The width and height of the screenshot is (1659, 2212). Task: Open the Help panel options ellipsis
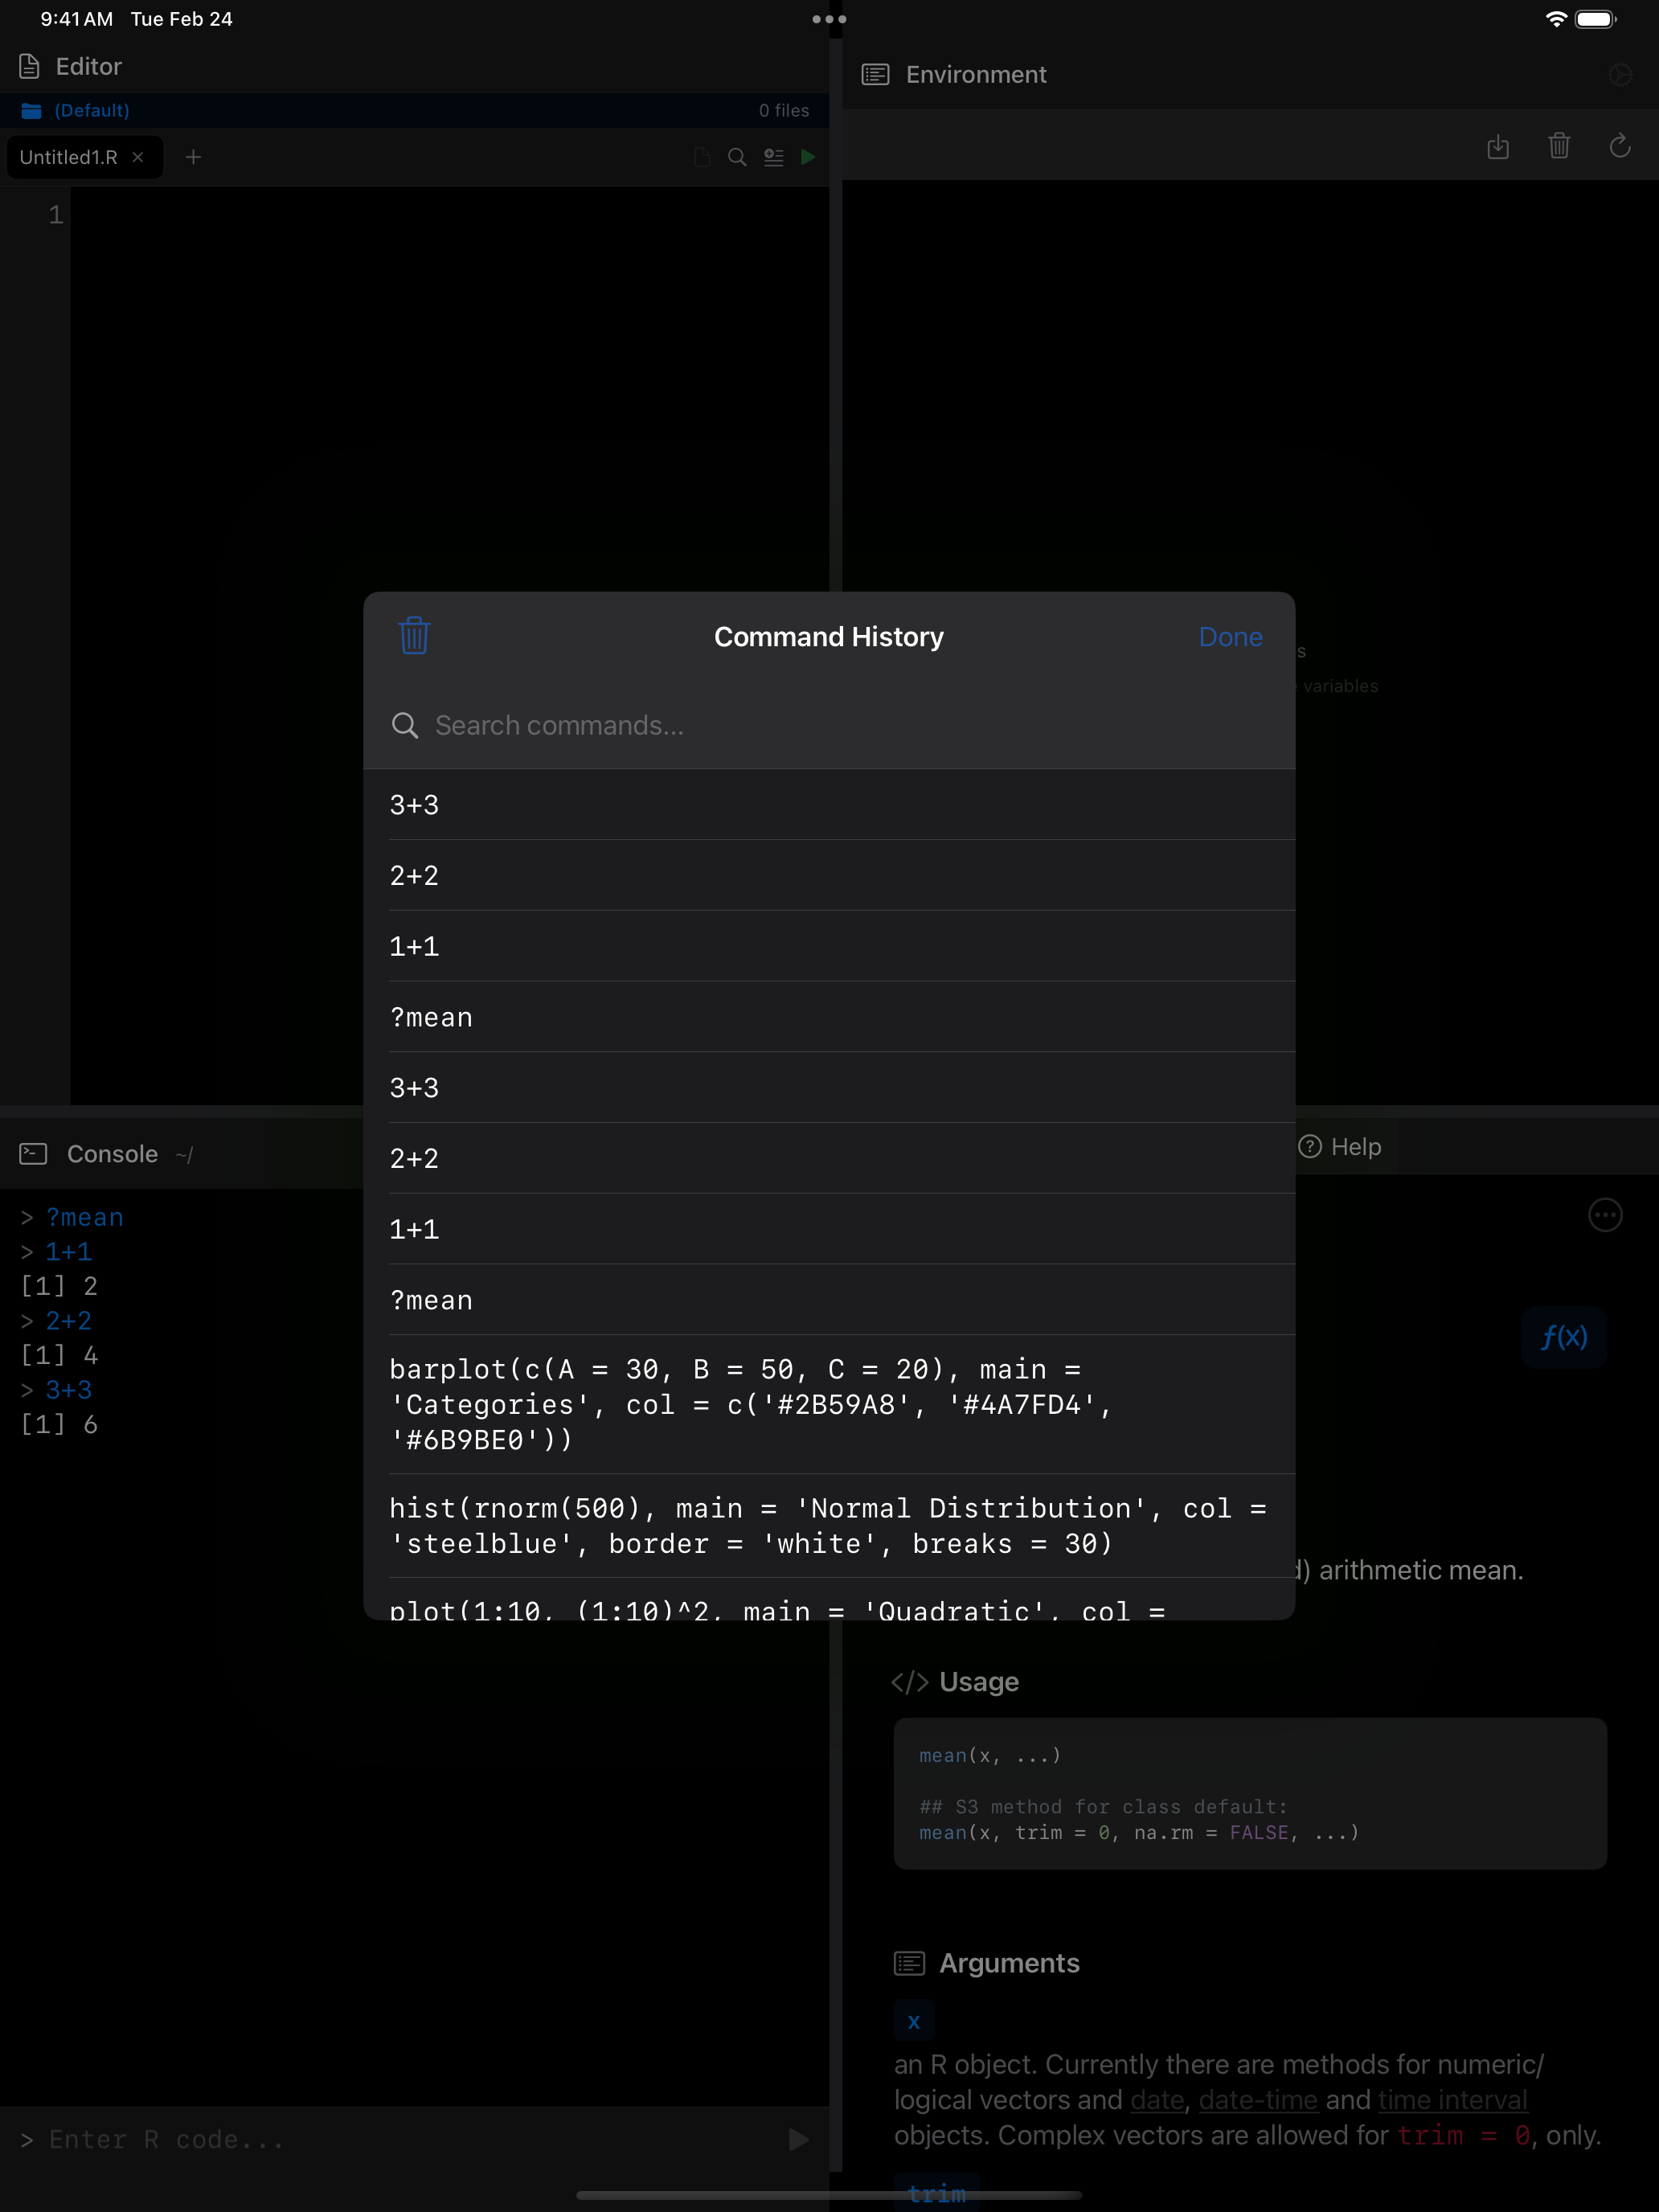(x=1605, y=1215)
